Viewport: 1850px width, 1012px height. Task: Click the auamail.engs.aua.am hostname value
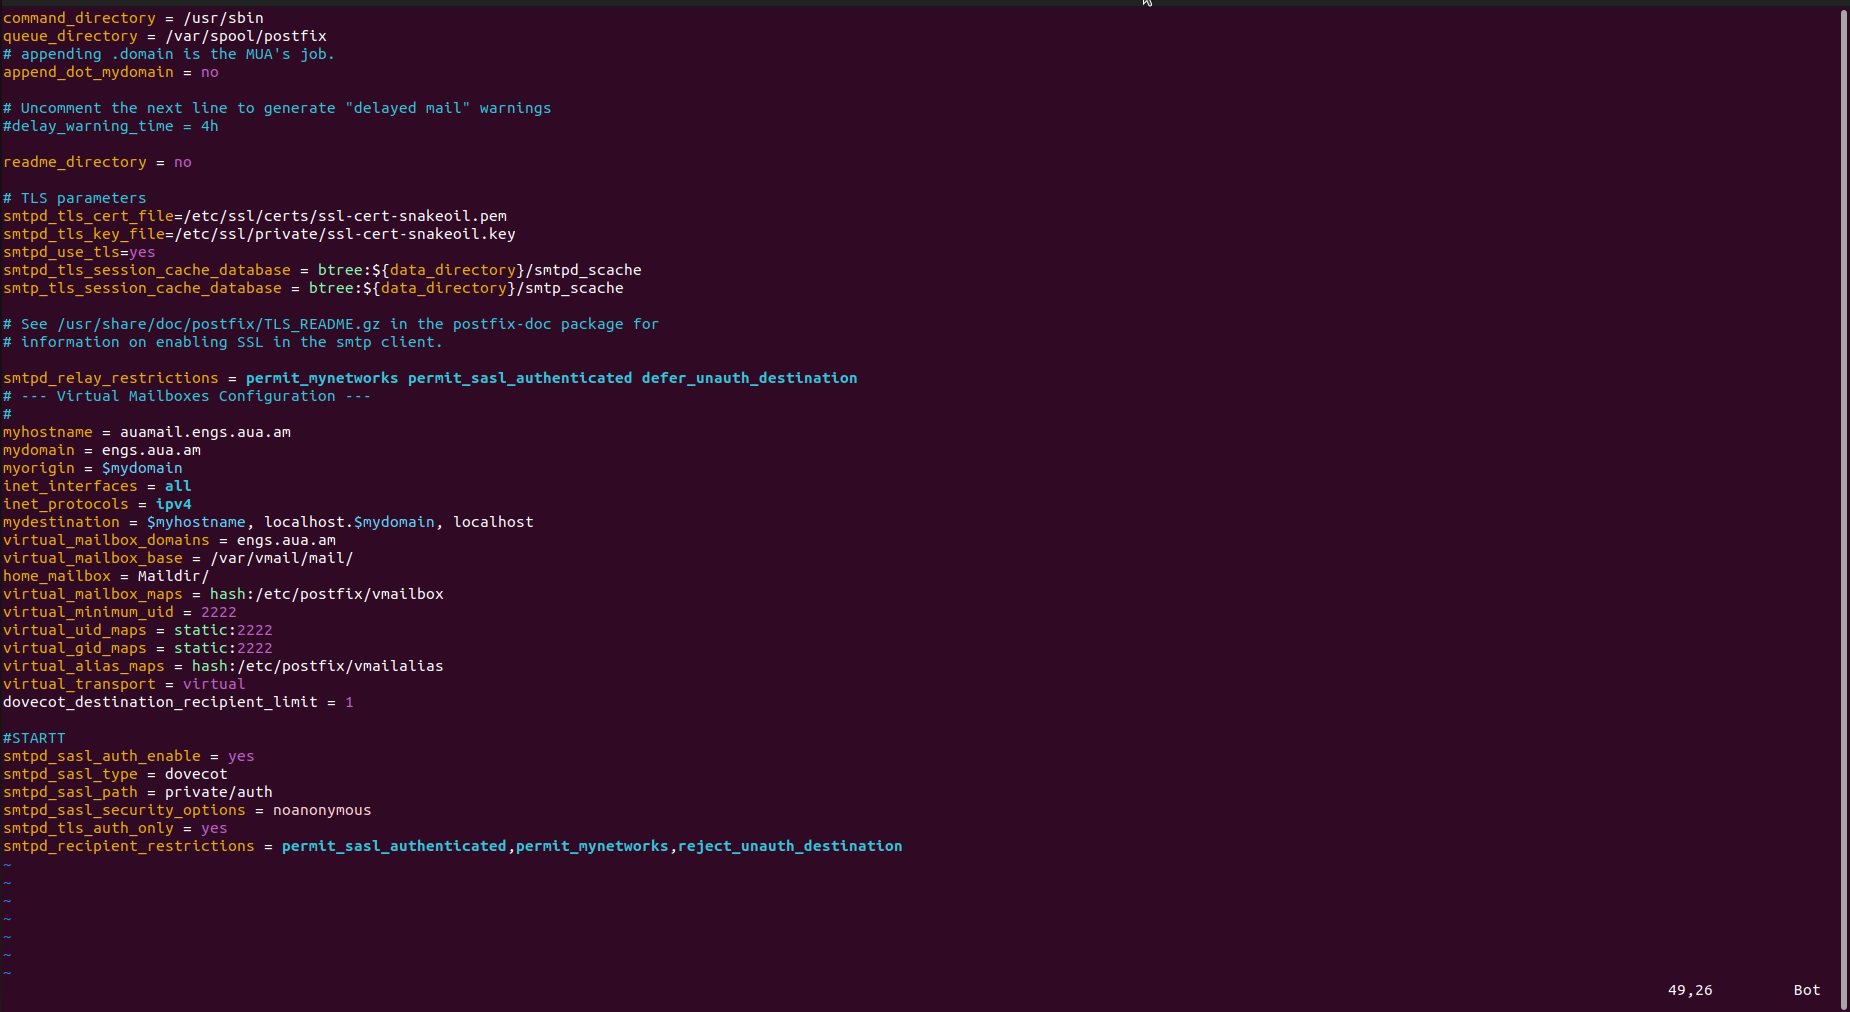point(205,432)
